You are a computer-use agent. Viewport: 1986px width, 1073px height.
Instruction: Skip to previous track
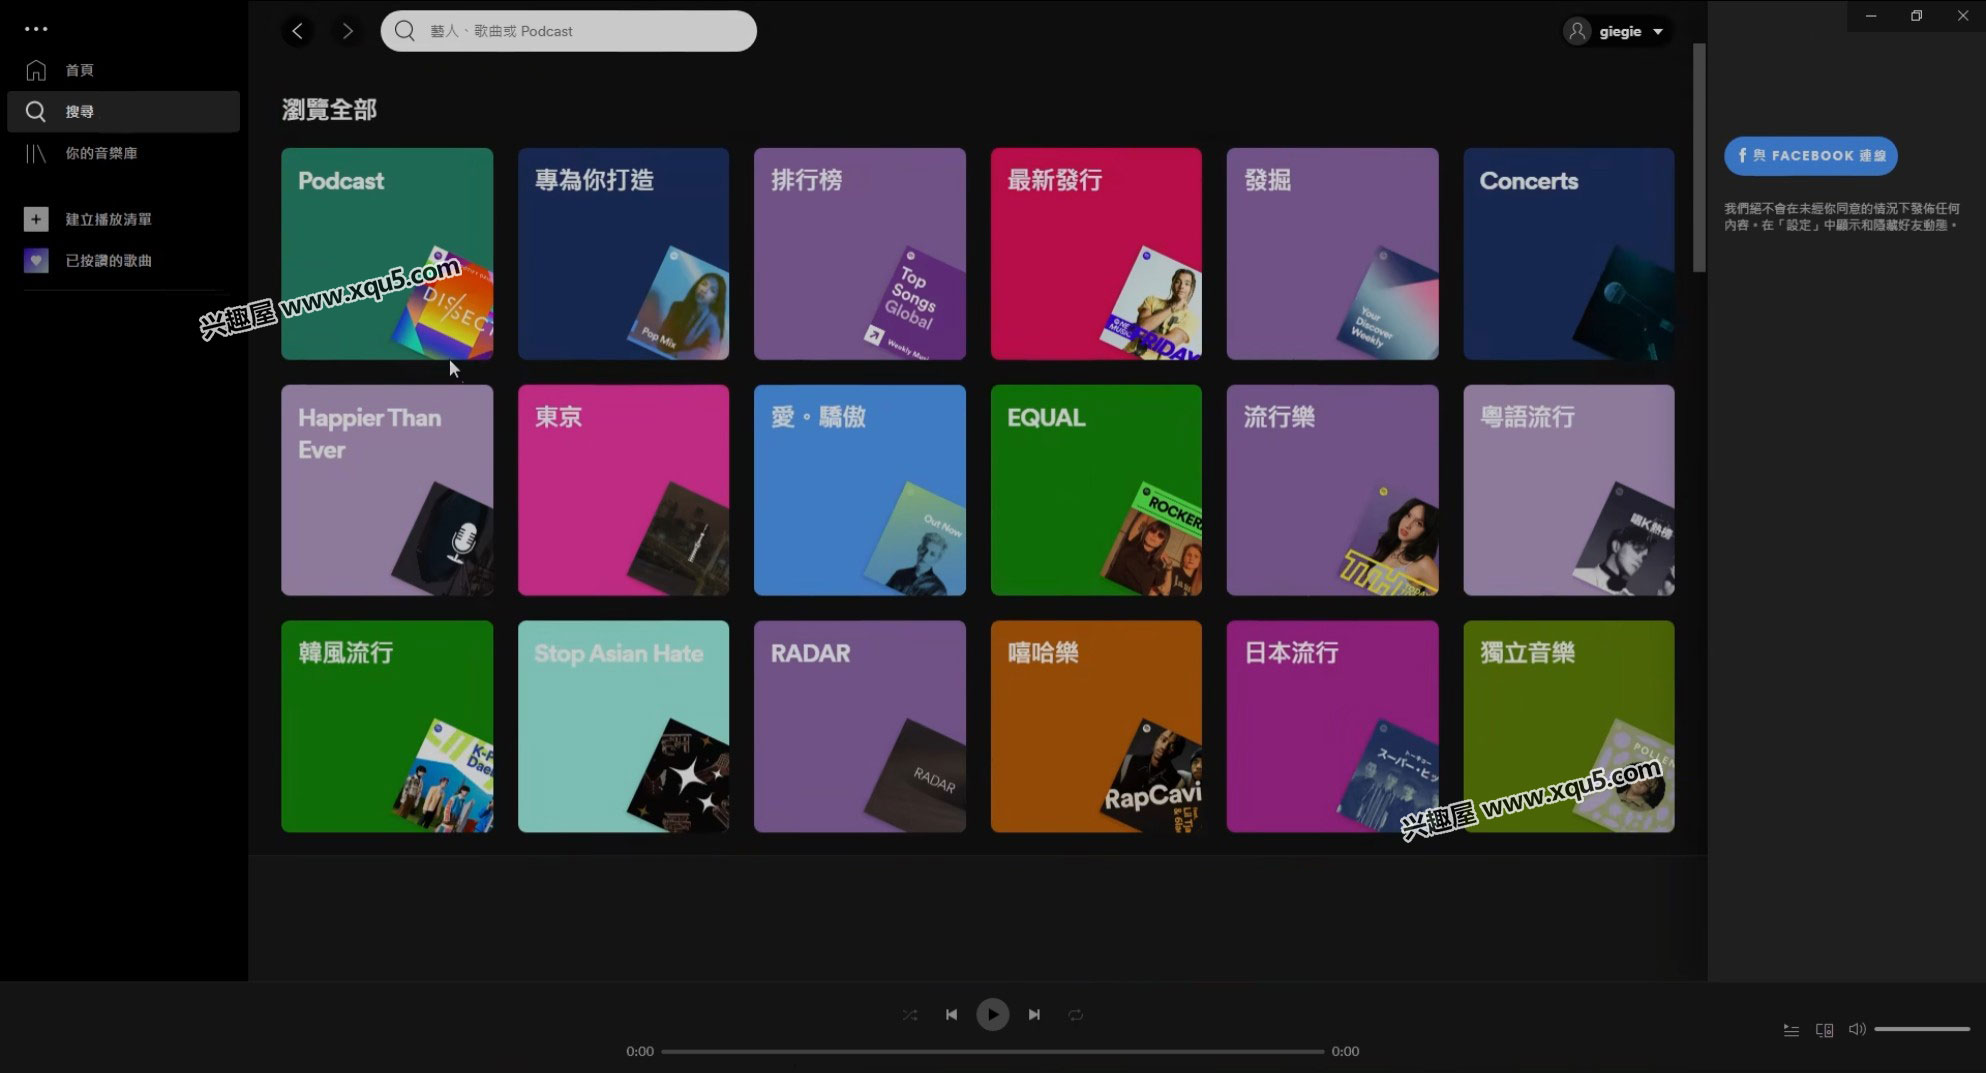pos(951,1015)
